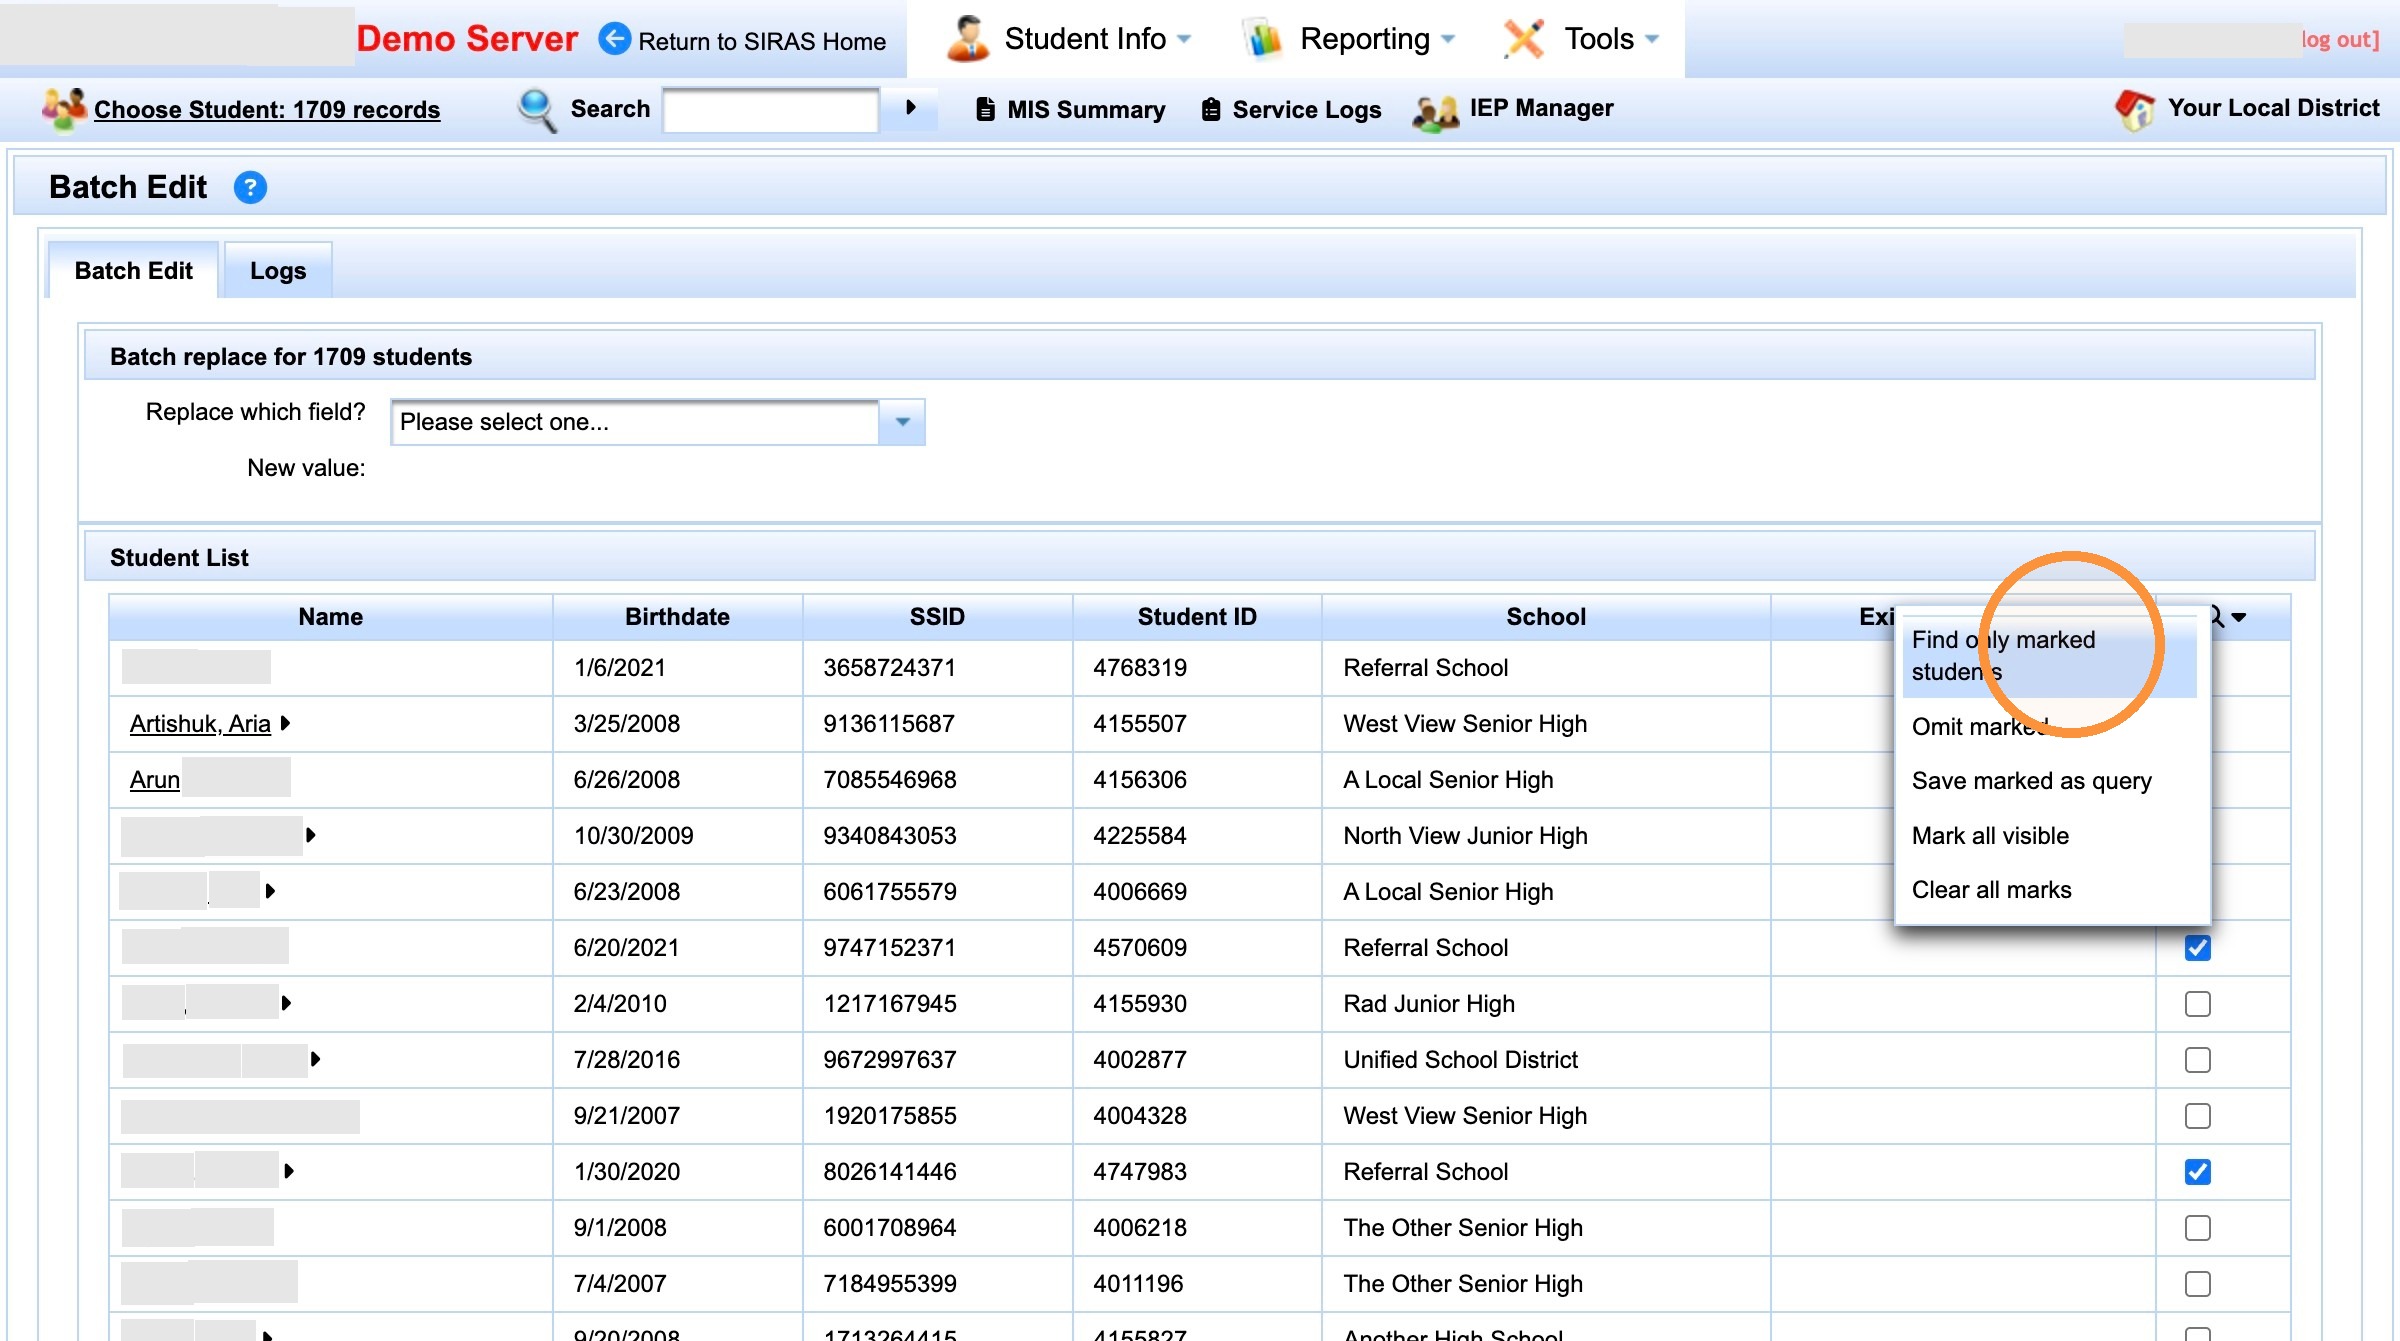Viewport: 2400px width, 1341px height.
Task: Sort by the Student ID column header
Action: click(1197, 617)
